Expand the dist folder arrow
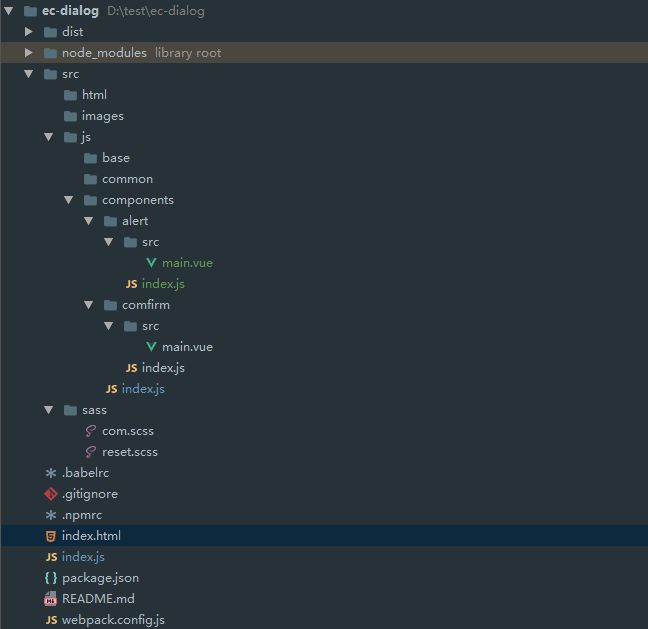Viewport: 648px width, 629px height. [29, 32]
